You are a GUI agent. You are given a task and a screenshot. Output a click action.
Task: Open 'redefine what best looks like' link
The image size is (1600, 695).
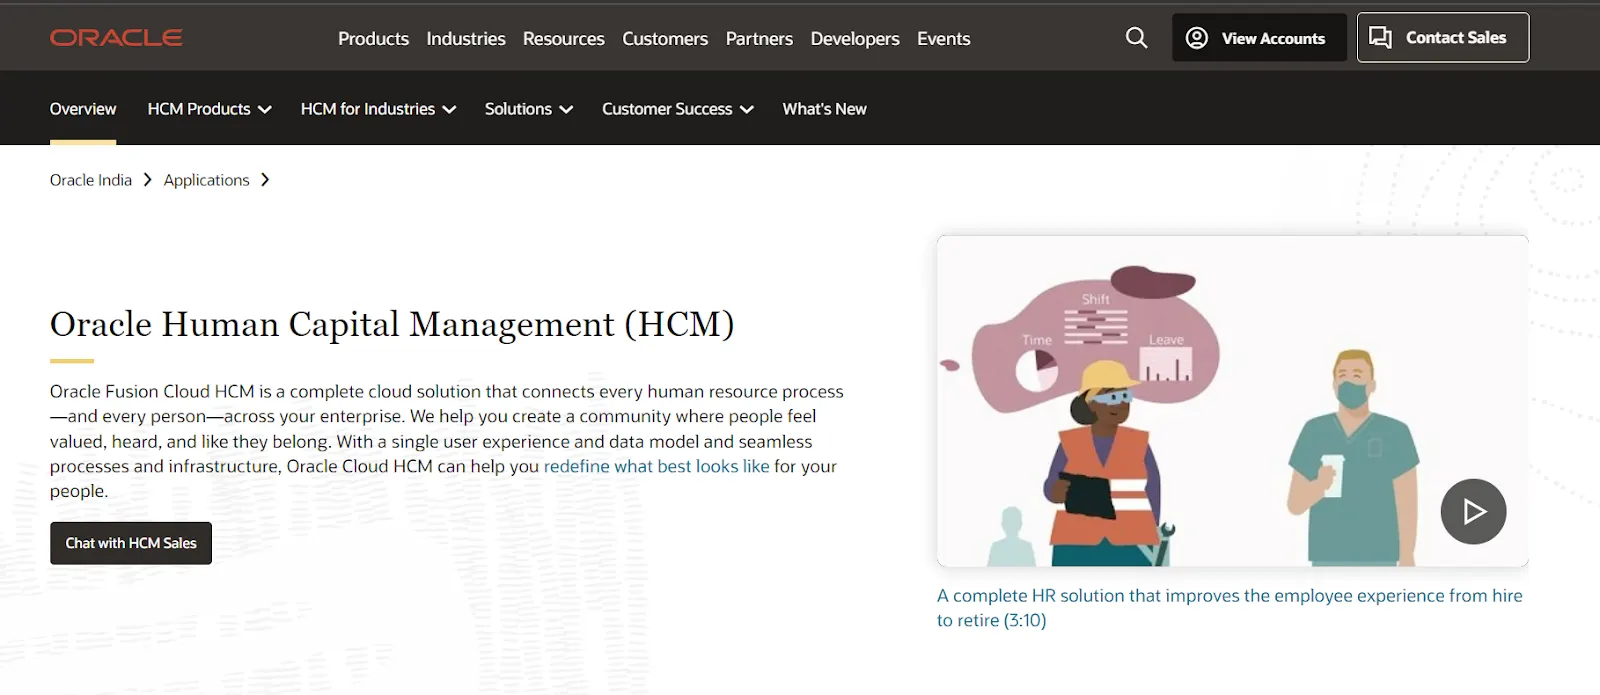tap(656, 466)
